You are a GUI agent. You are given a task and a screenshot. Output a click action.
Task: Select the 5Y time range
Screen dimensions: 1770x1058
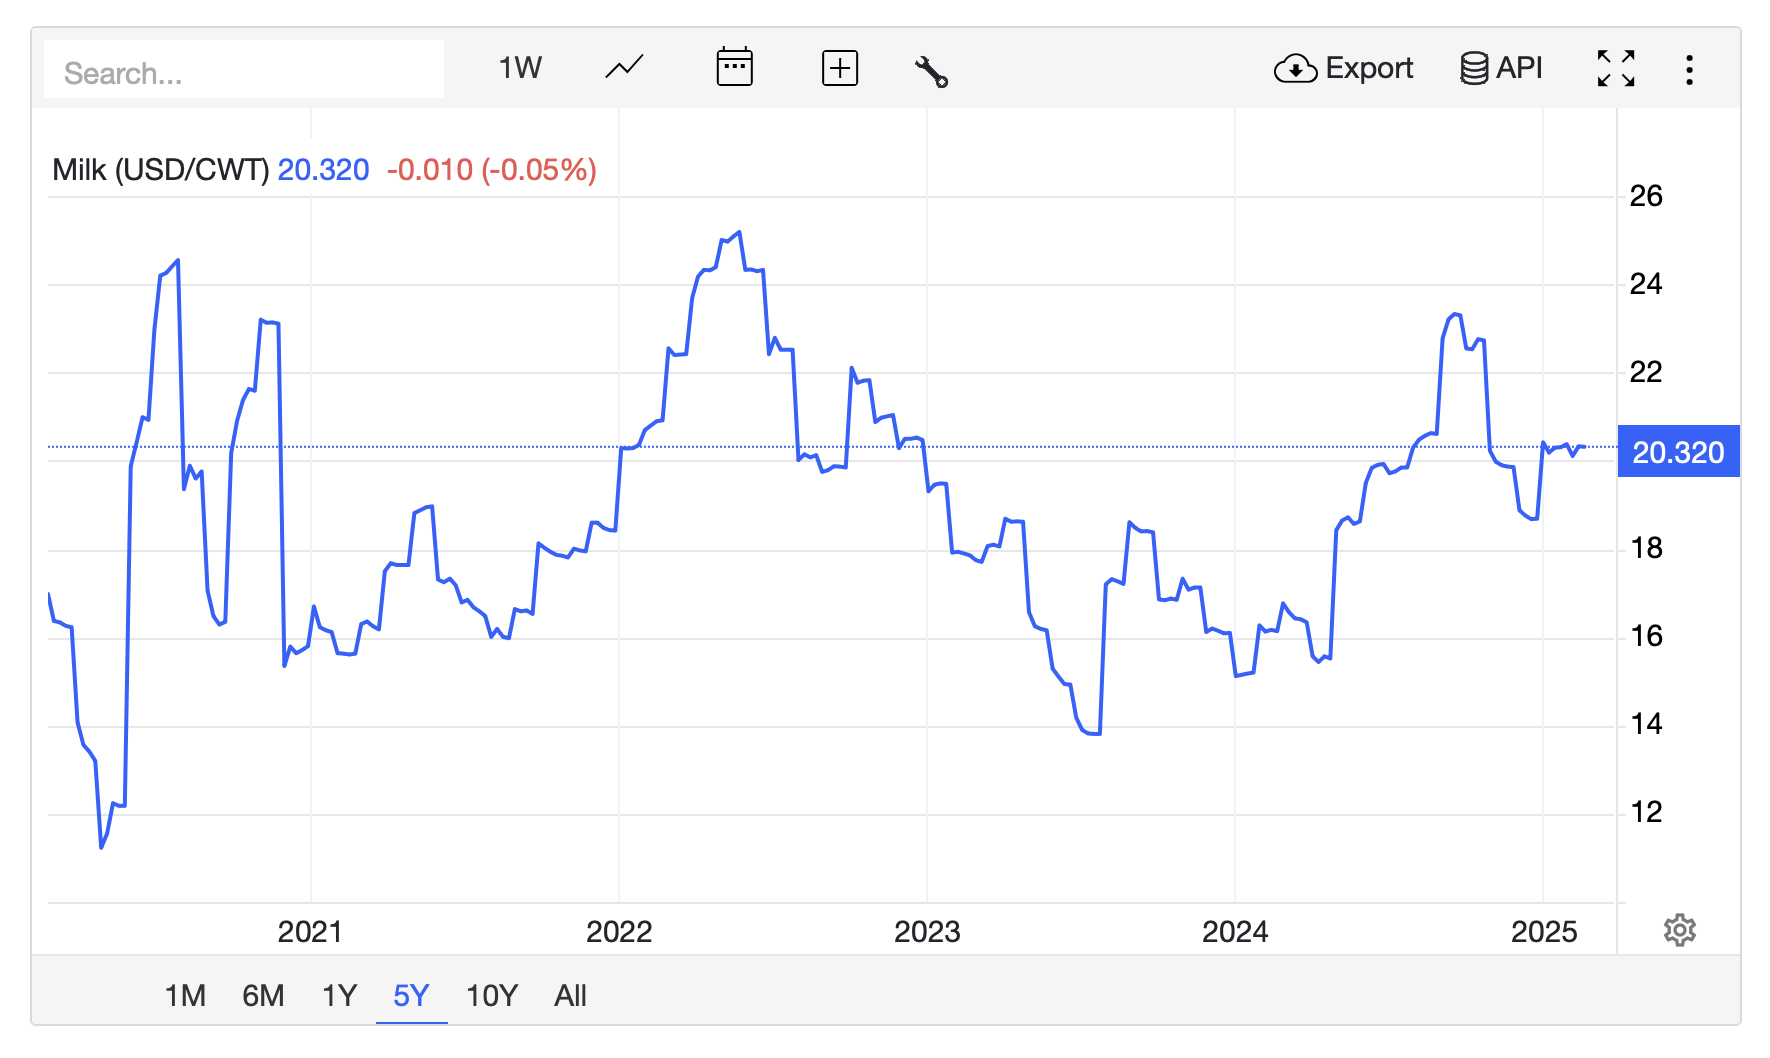411,996
